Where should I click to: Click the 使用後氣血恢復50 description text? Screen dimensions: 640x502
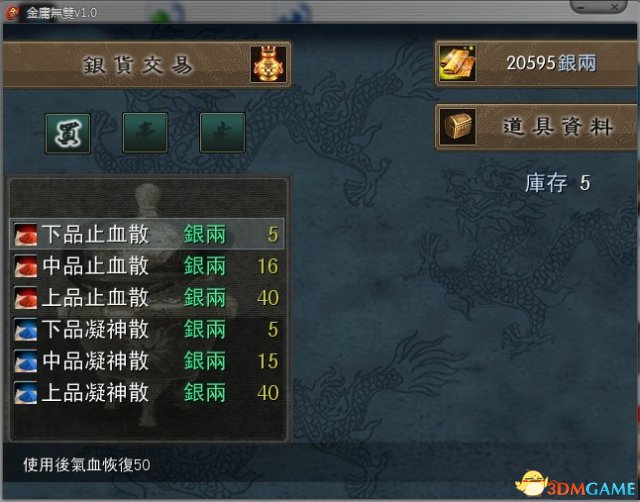87,465
